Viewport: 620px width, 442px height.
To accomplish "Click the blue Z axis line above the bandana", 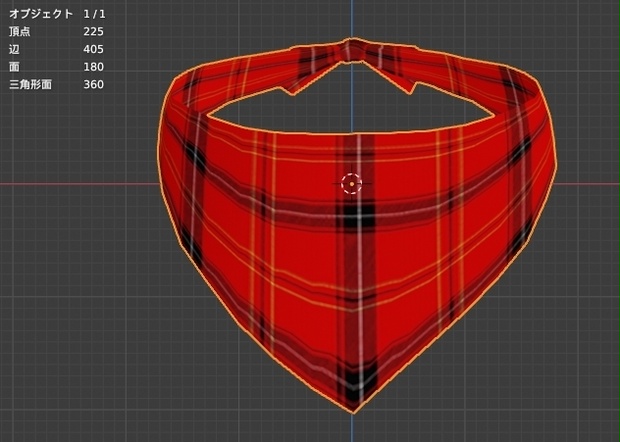I will click(x=352, y=18).
